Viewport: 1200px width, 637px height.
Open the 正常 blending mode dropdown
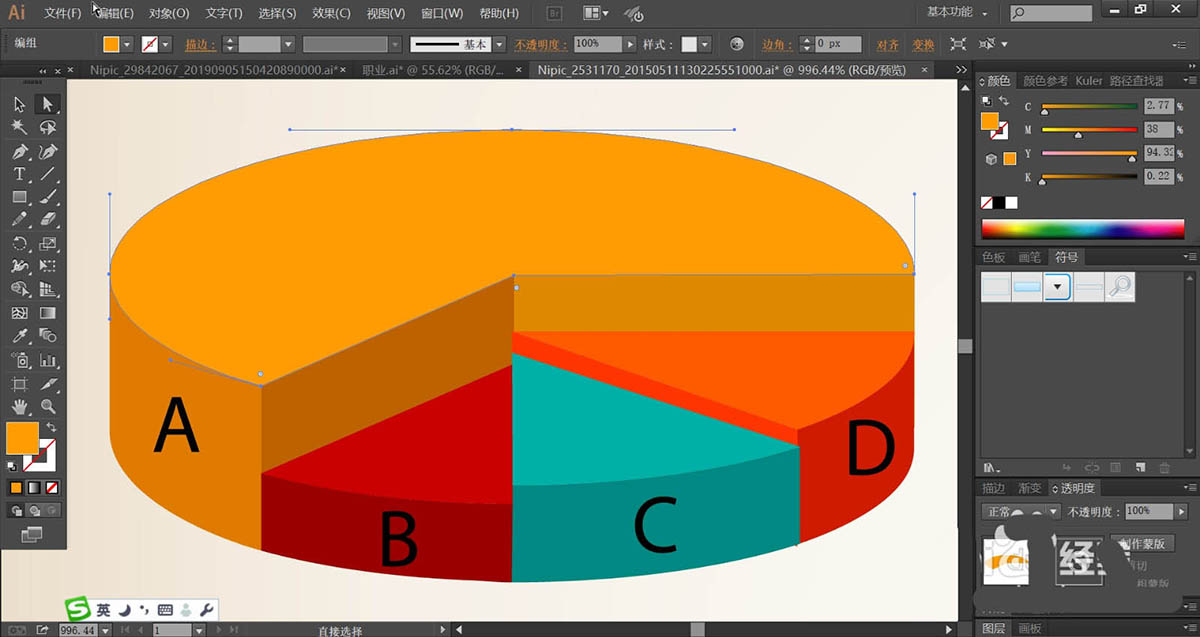pyautogui.click(x=1022, y=511)
